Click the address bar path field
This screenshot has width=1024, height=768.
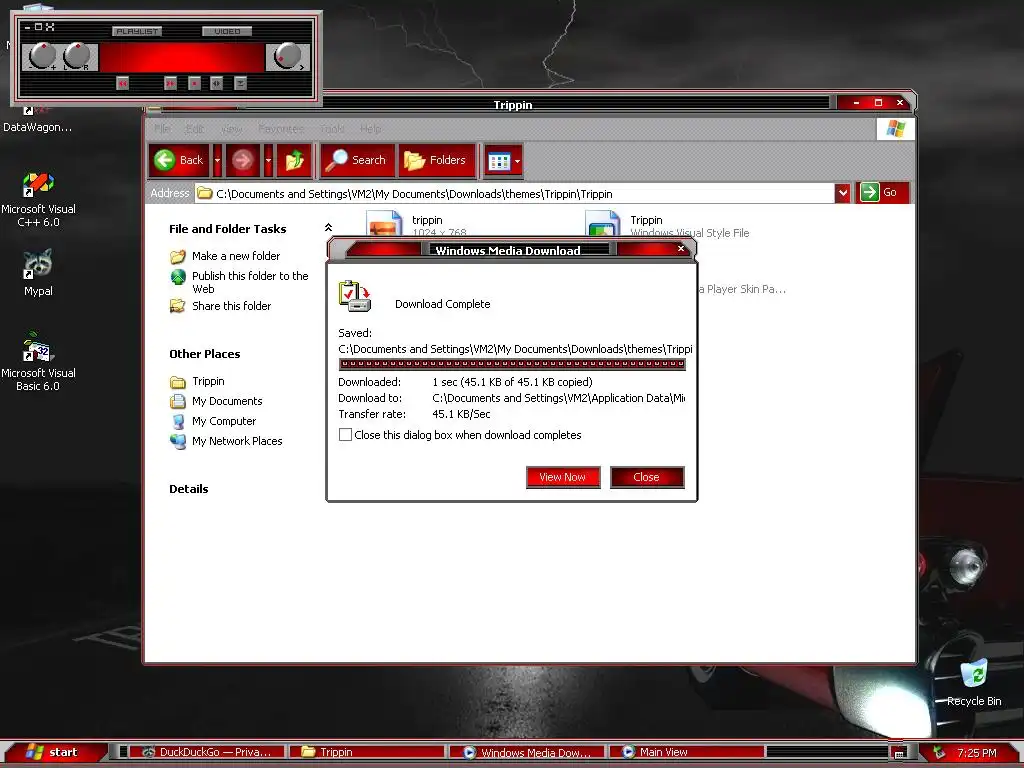pos(515,193)
